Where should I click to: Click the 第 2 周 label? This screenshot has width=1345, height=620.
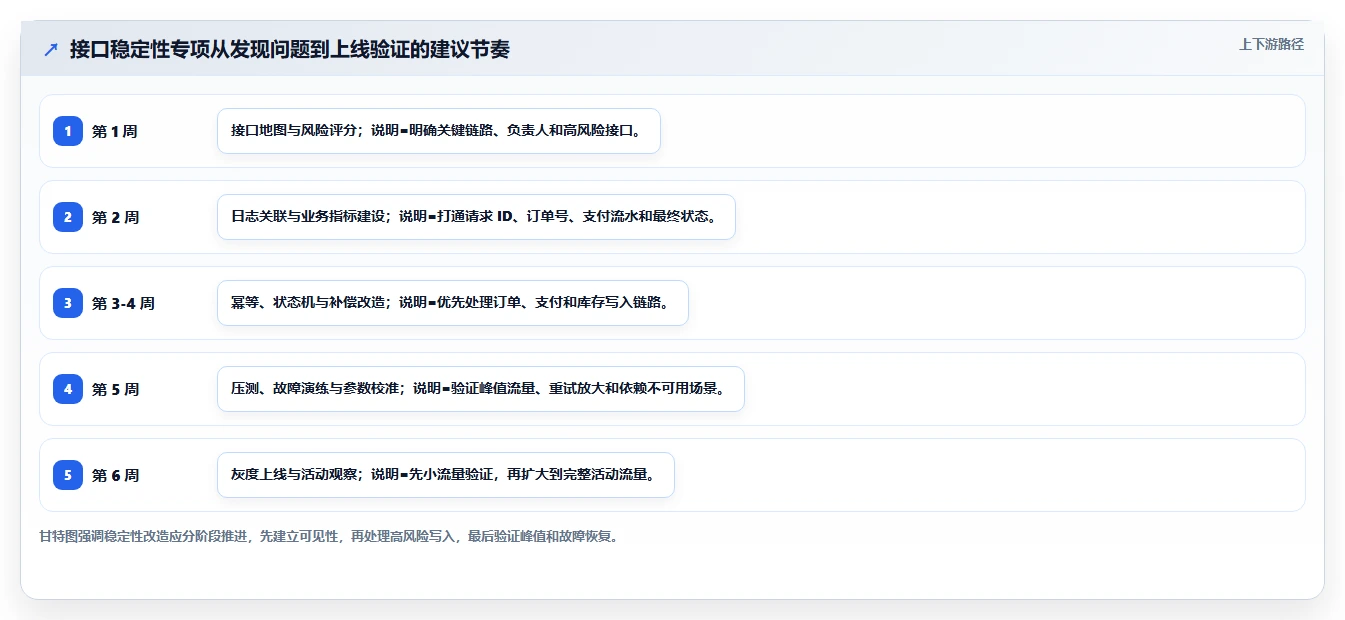pyautogui.click(x=115, y=217)
